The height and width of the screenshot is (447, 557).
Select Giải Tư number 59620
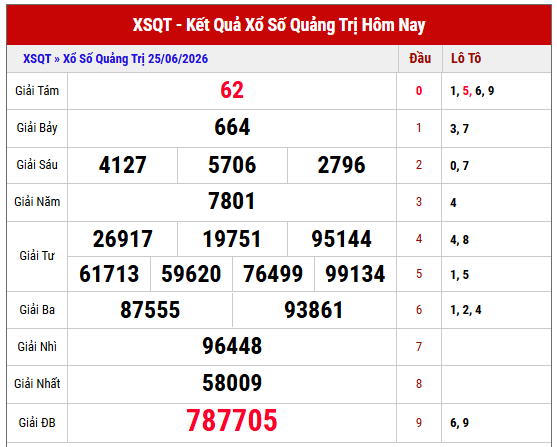tap(191, 274)
